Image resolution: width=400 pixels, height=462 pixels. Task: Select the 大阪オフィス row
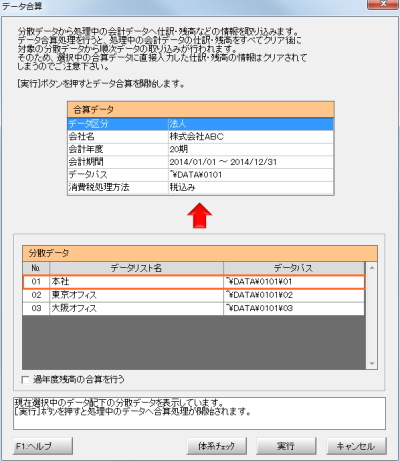[x=194, y=308]
